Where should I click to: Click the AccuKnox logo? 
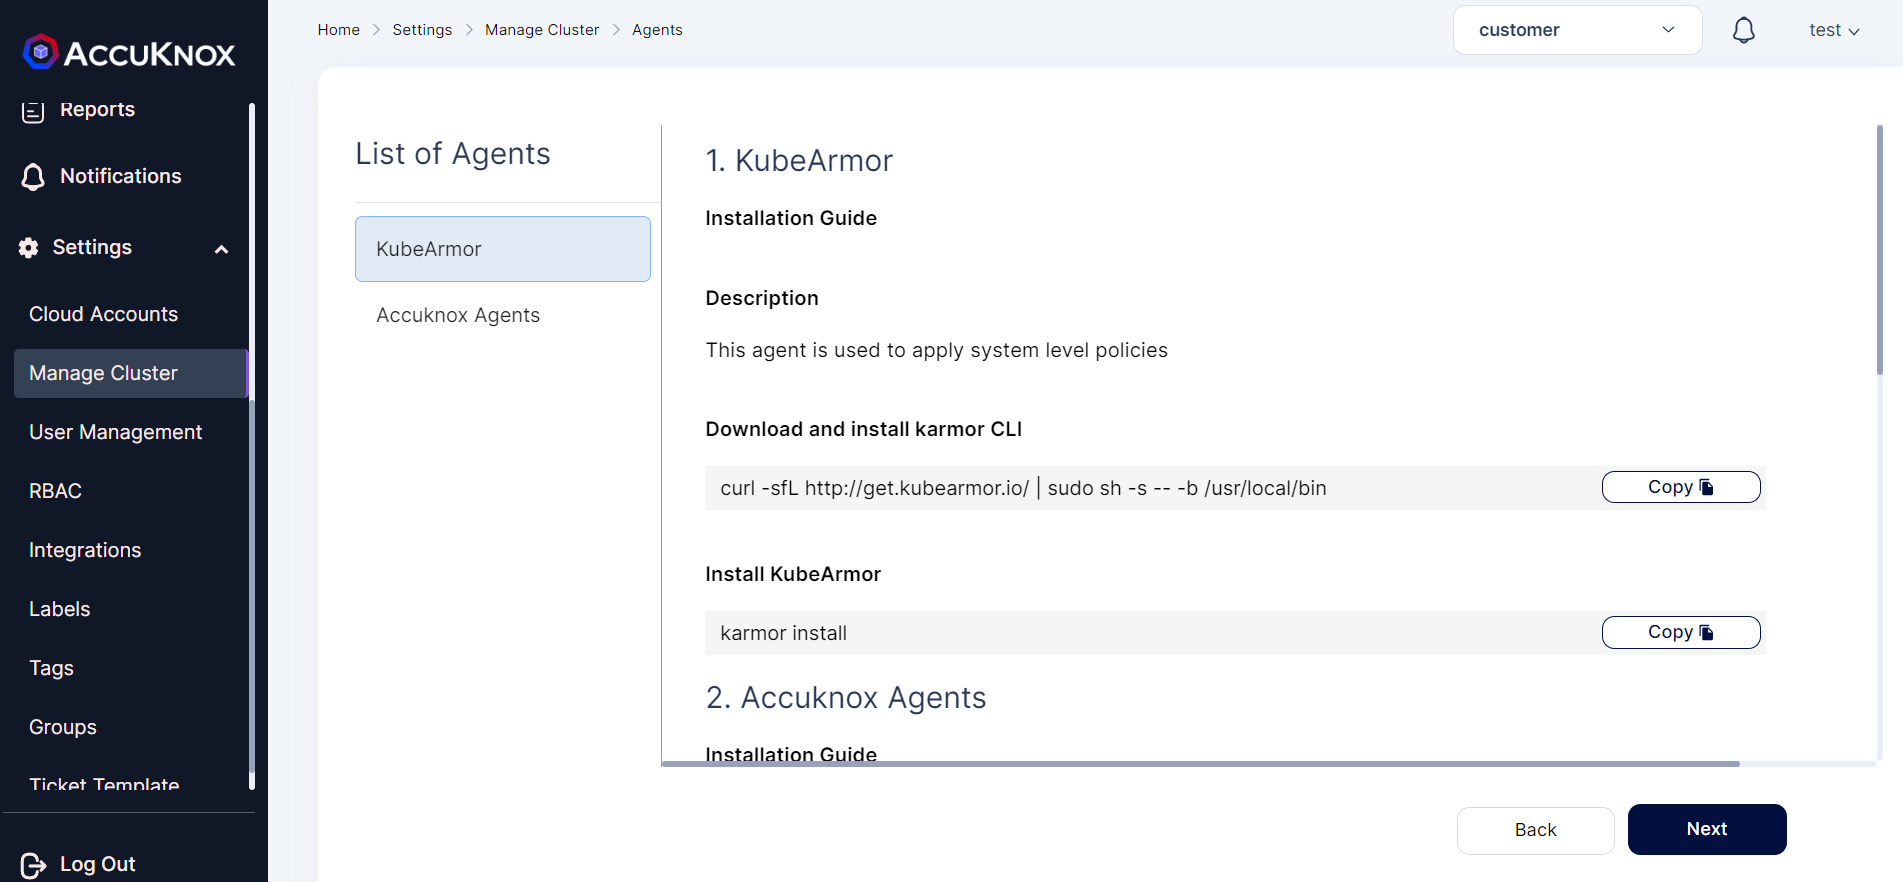pos(129,52)
